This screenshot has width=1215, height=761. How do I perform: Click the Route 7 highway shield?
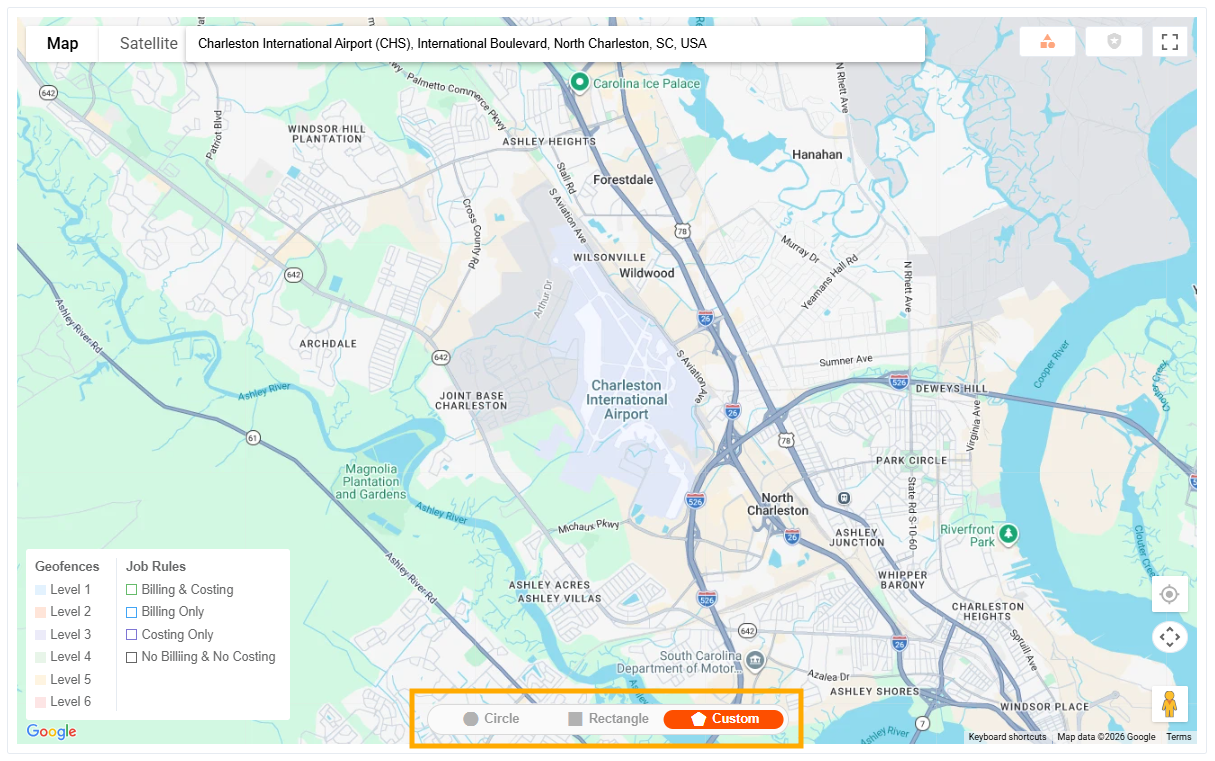click(922, 723)
